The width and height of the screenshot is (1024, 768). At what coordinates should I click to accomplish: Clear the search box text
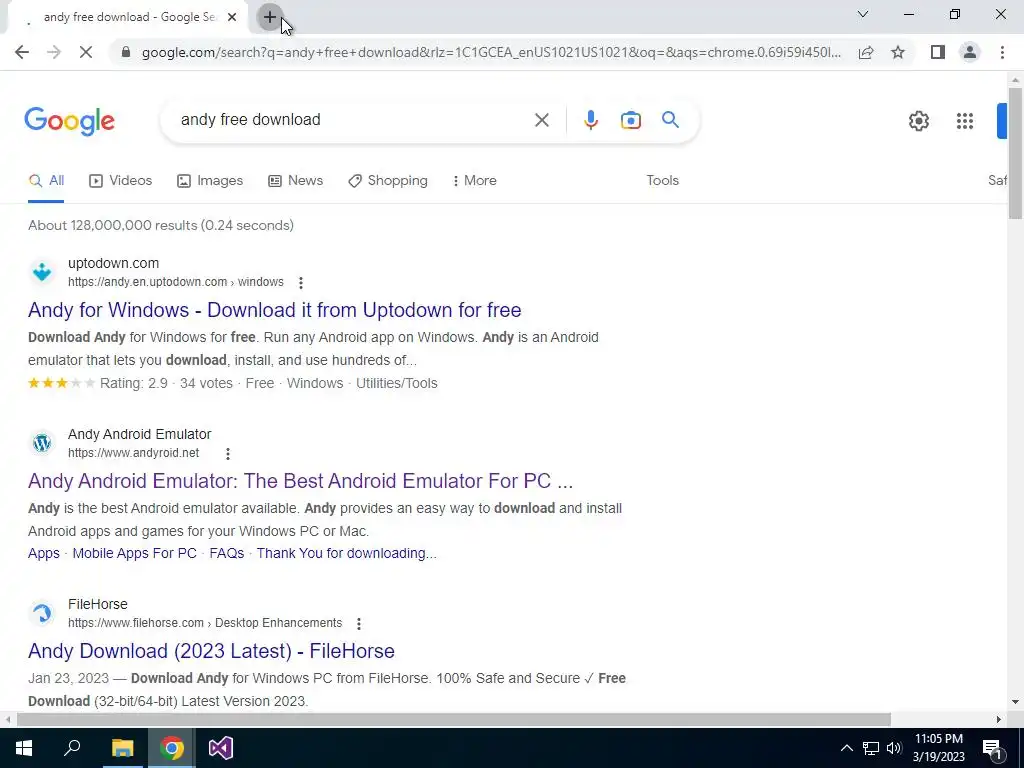(x=541, y=120)
